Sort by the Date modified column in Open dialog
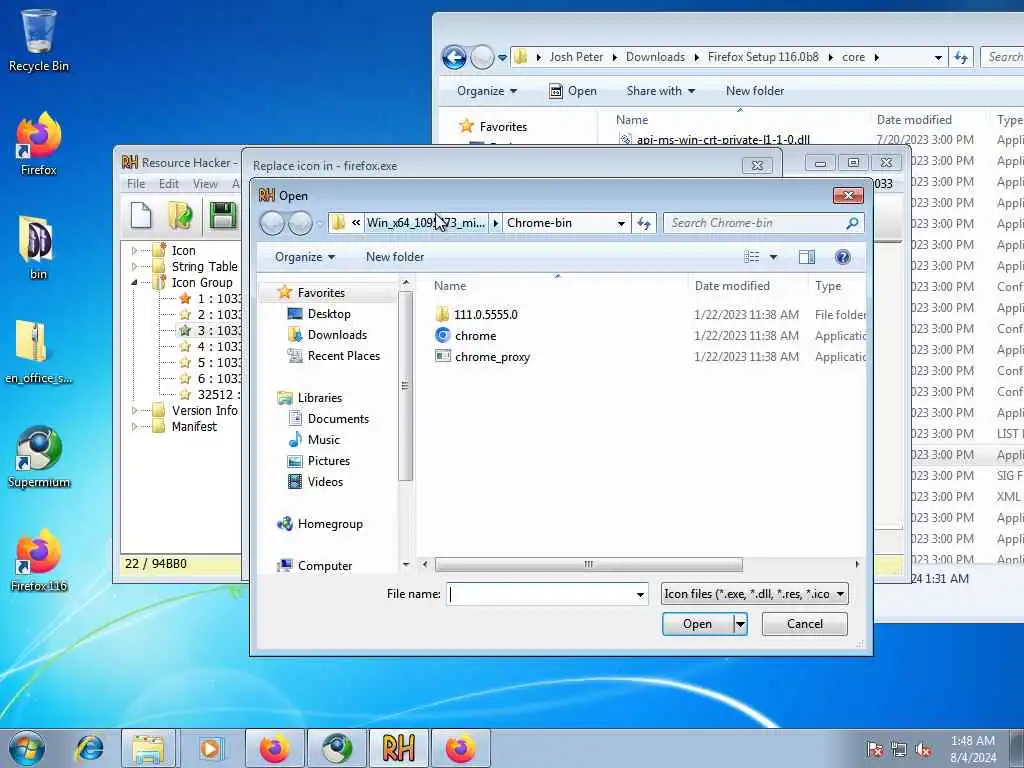Image resolution: width=1024 pixels, height=768 pixels. point(732,286)
